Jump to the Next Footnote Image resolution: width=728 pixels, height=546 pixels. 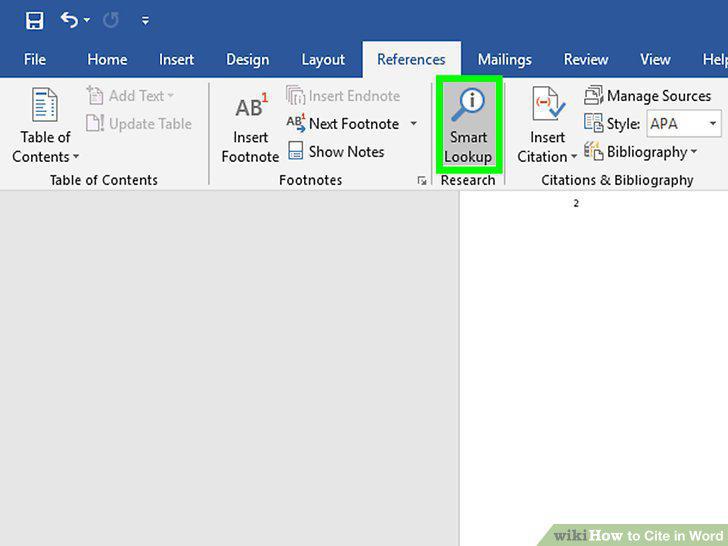pos(343,124)
